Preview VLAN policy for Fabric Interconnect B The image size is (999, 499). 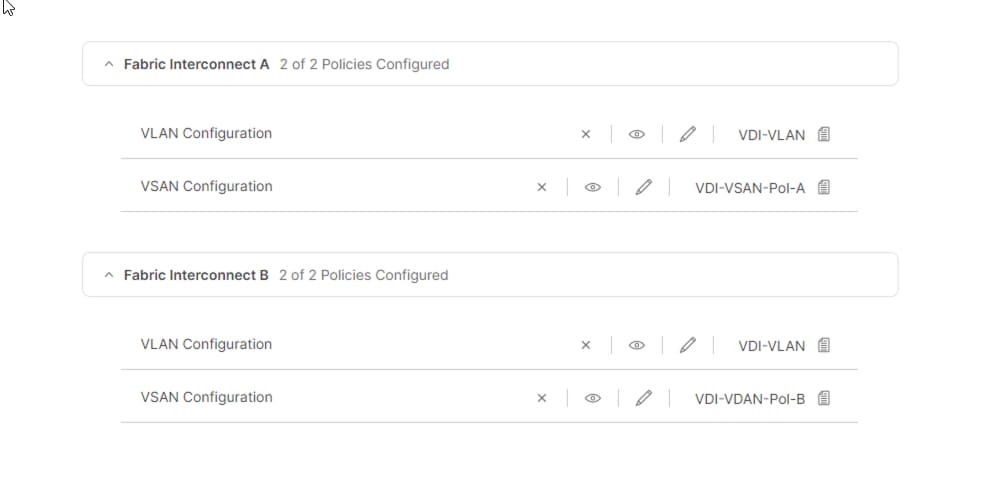pos(636,345)
